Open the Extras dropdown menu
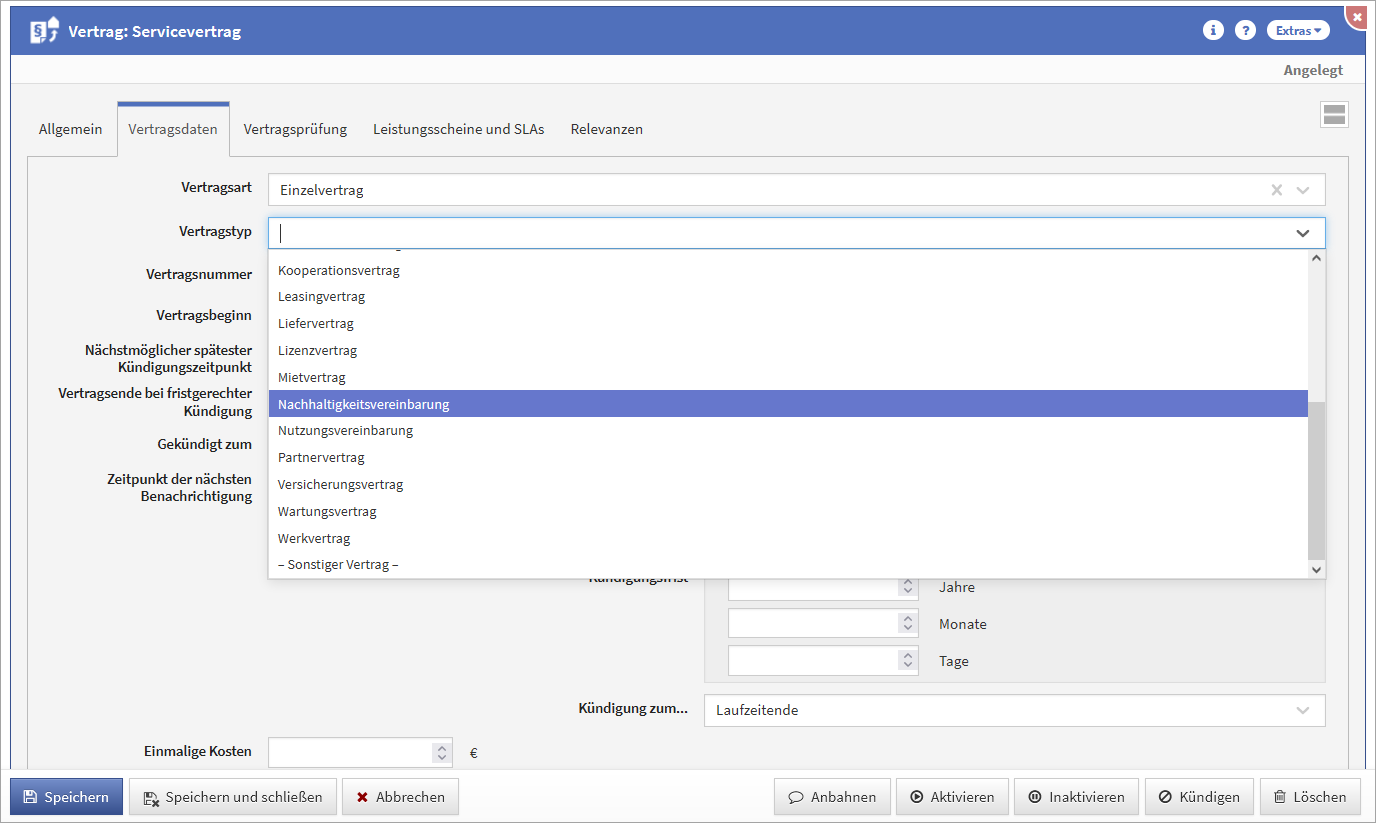The height and width of the screenshot is (823, 1376). coord(1298,31)
